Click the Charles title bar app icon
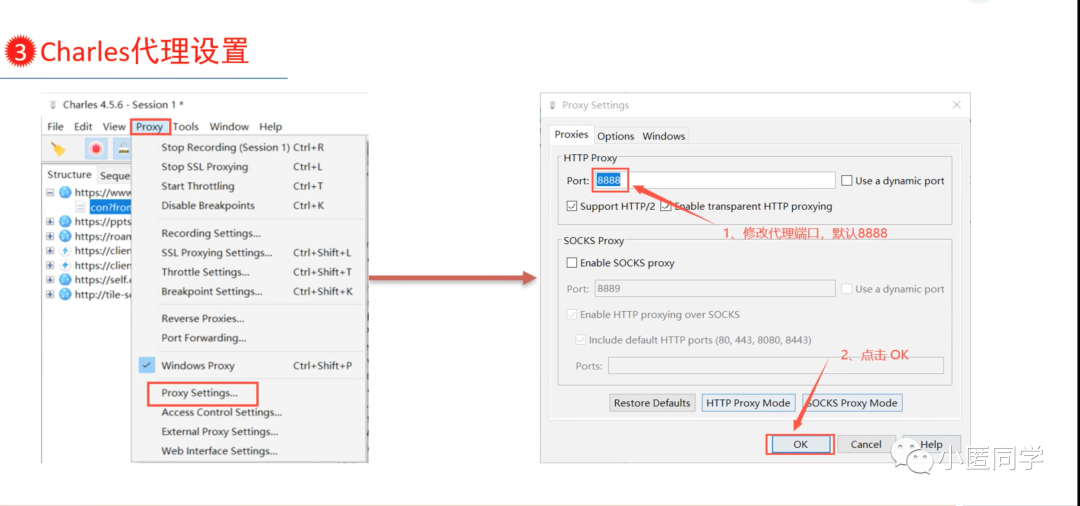The width and height of the screenshot is (1080, 506). (53, 105)
